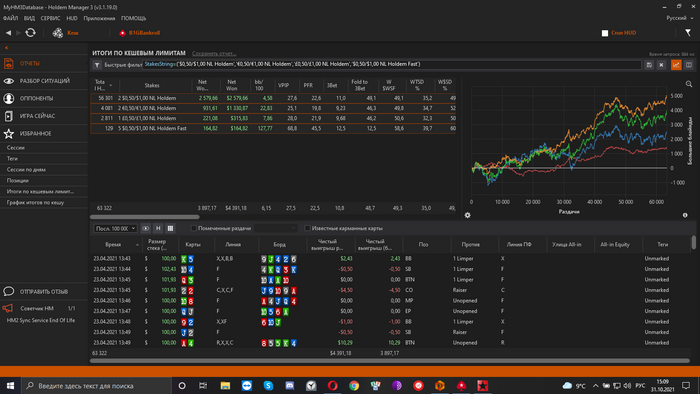Open the Русский language dropdown
Screen dimensions: 700x394
pos(680,18)
